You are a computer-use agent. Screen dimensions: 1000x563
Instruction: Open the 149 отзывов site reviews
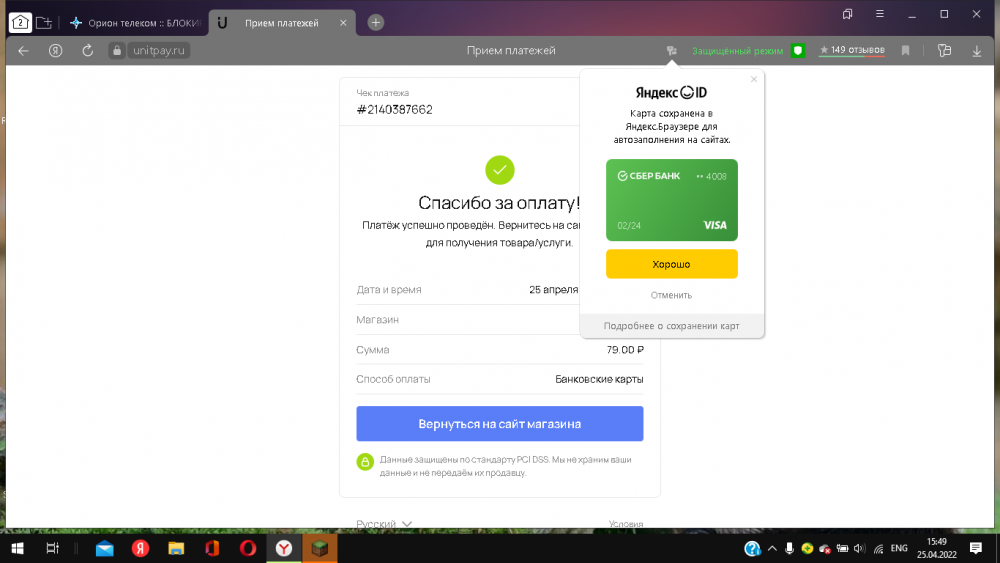point(851,50)
